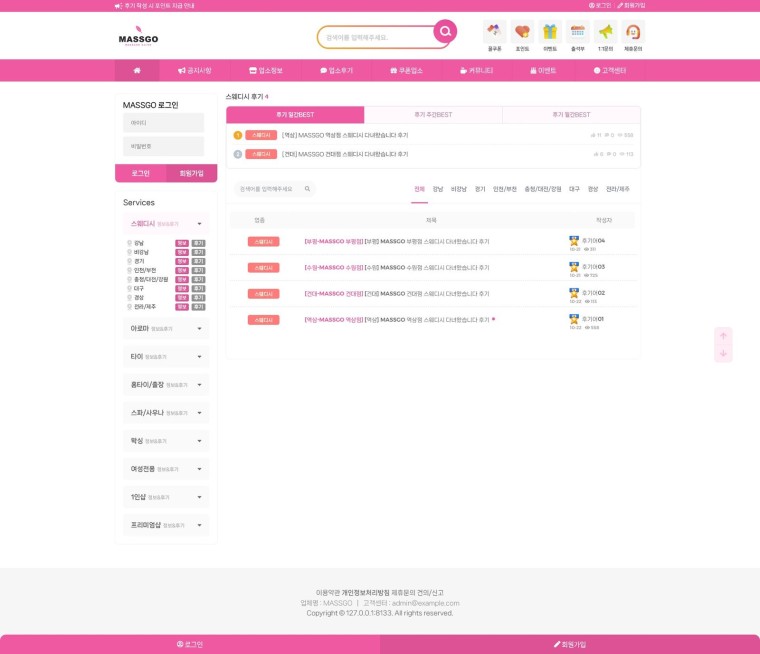Click the scroll-to-bottom arrow on the right edge
The height and width of the screenshot is (654, 760).
click(723, 353)
